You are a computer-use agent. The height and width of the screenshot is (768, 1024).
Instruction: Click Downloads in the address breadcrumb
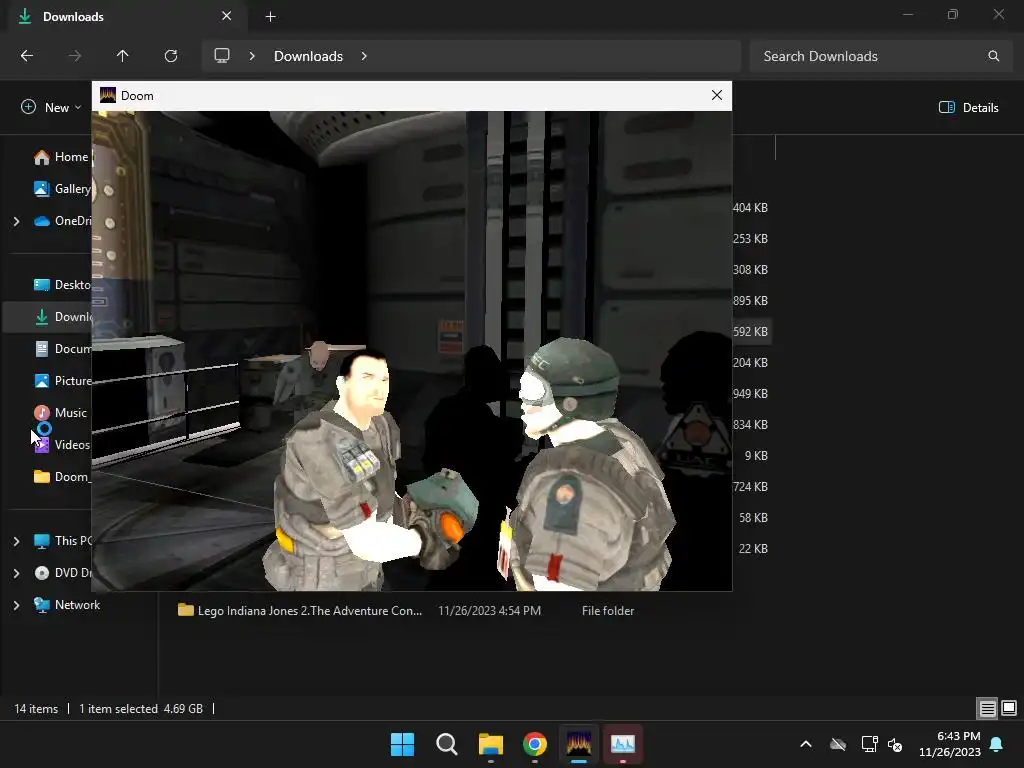click(308, 56)
